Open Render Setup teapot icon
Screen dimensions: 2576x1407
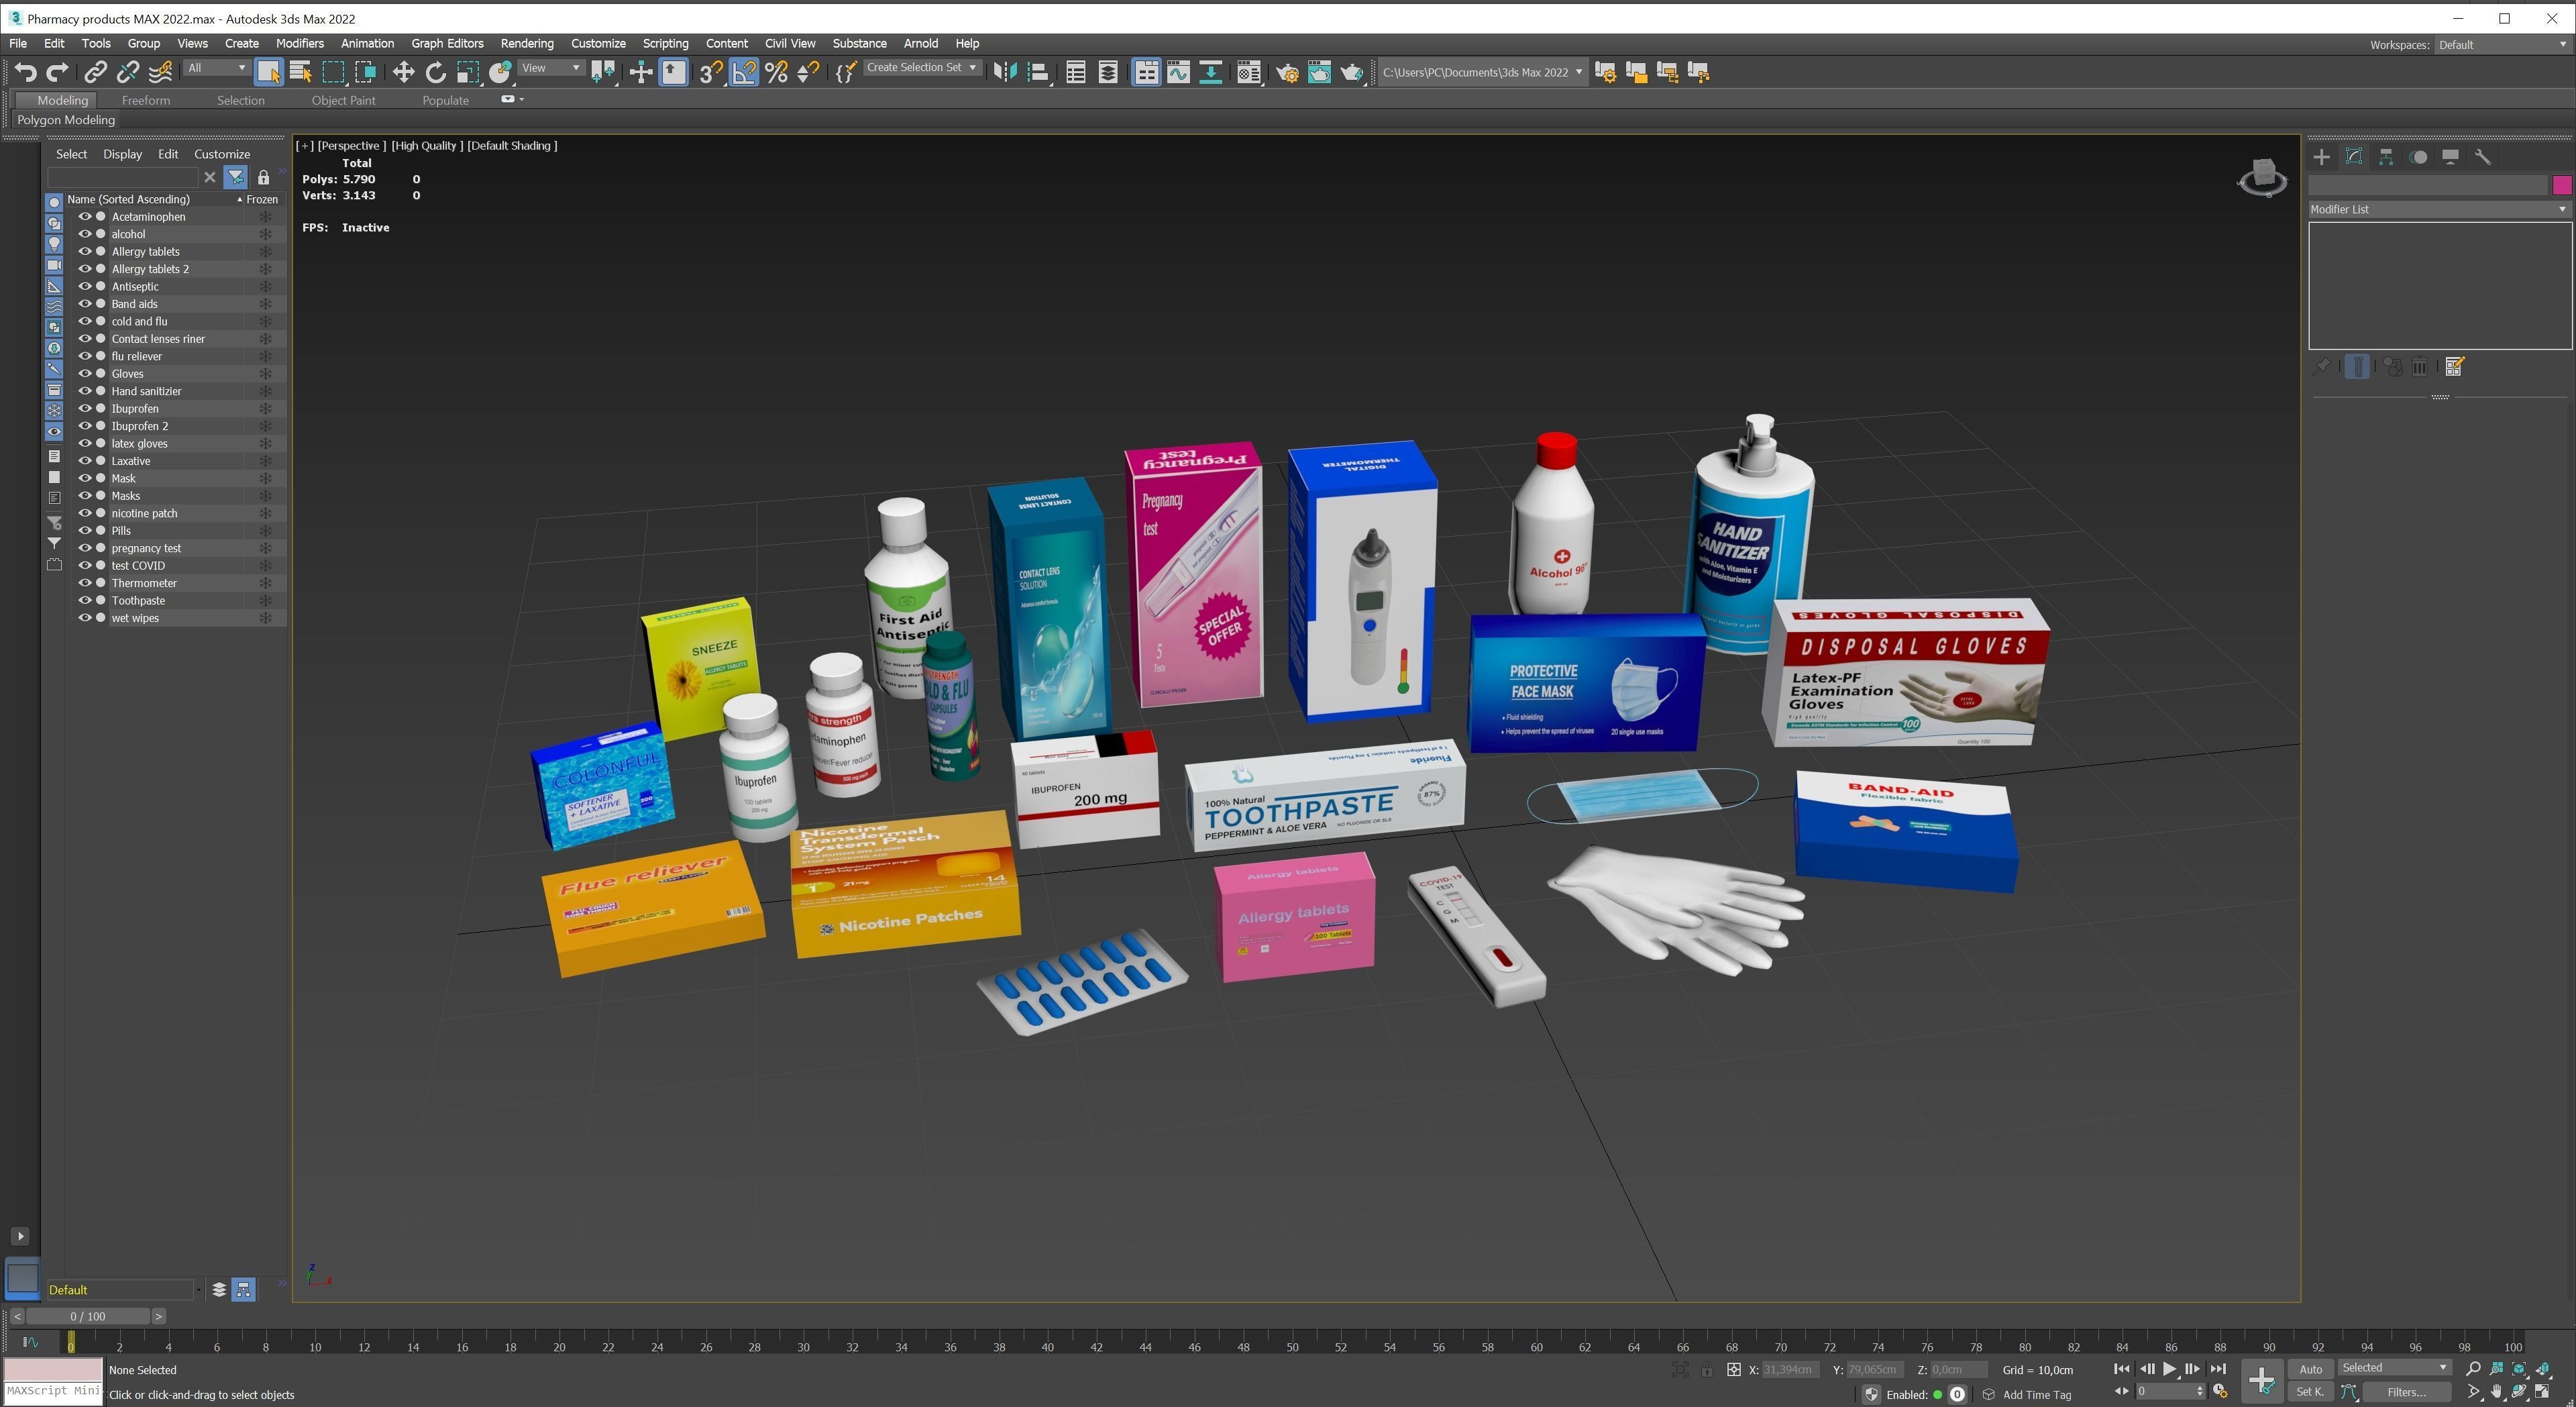1287,72
